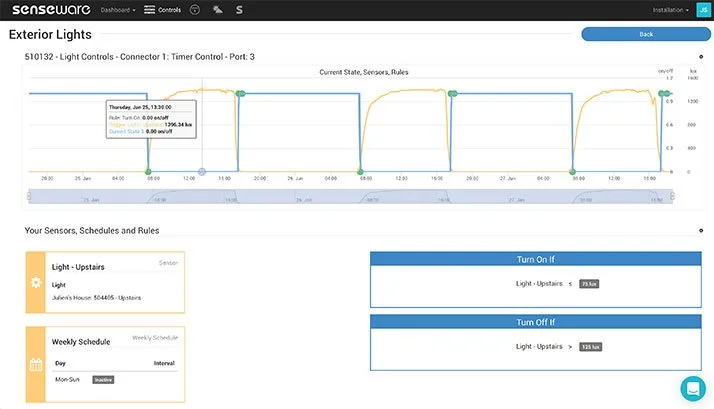
Task: Open the Controls menu item
Action: point(163,10)
